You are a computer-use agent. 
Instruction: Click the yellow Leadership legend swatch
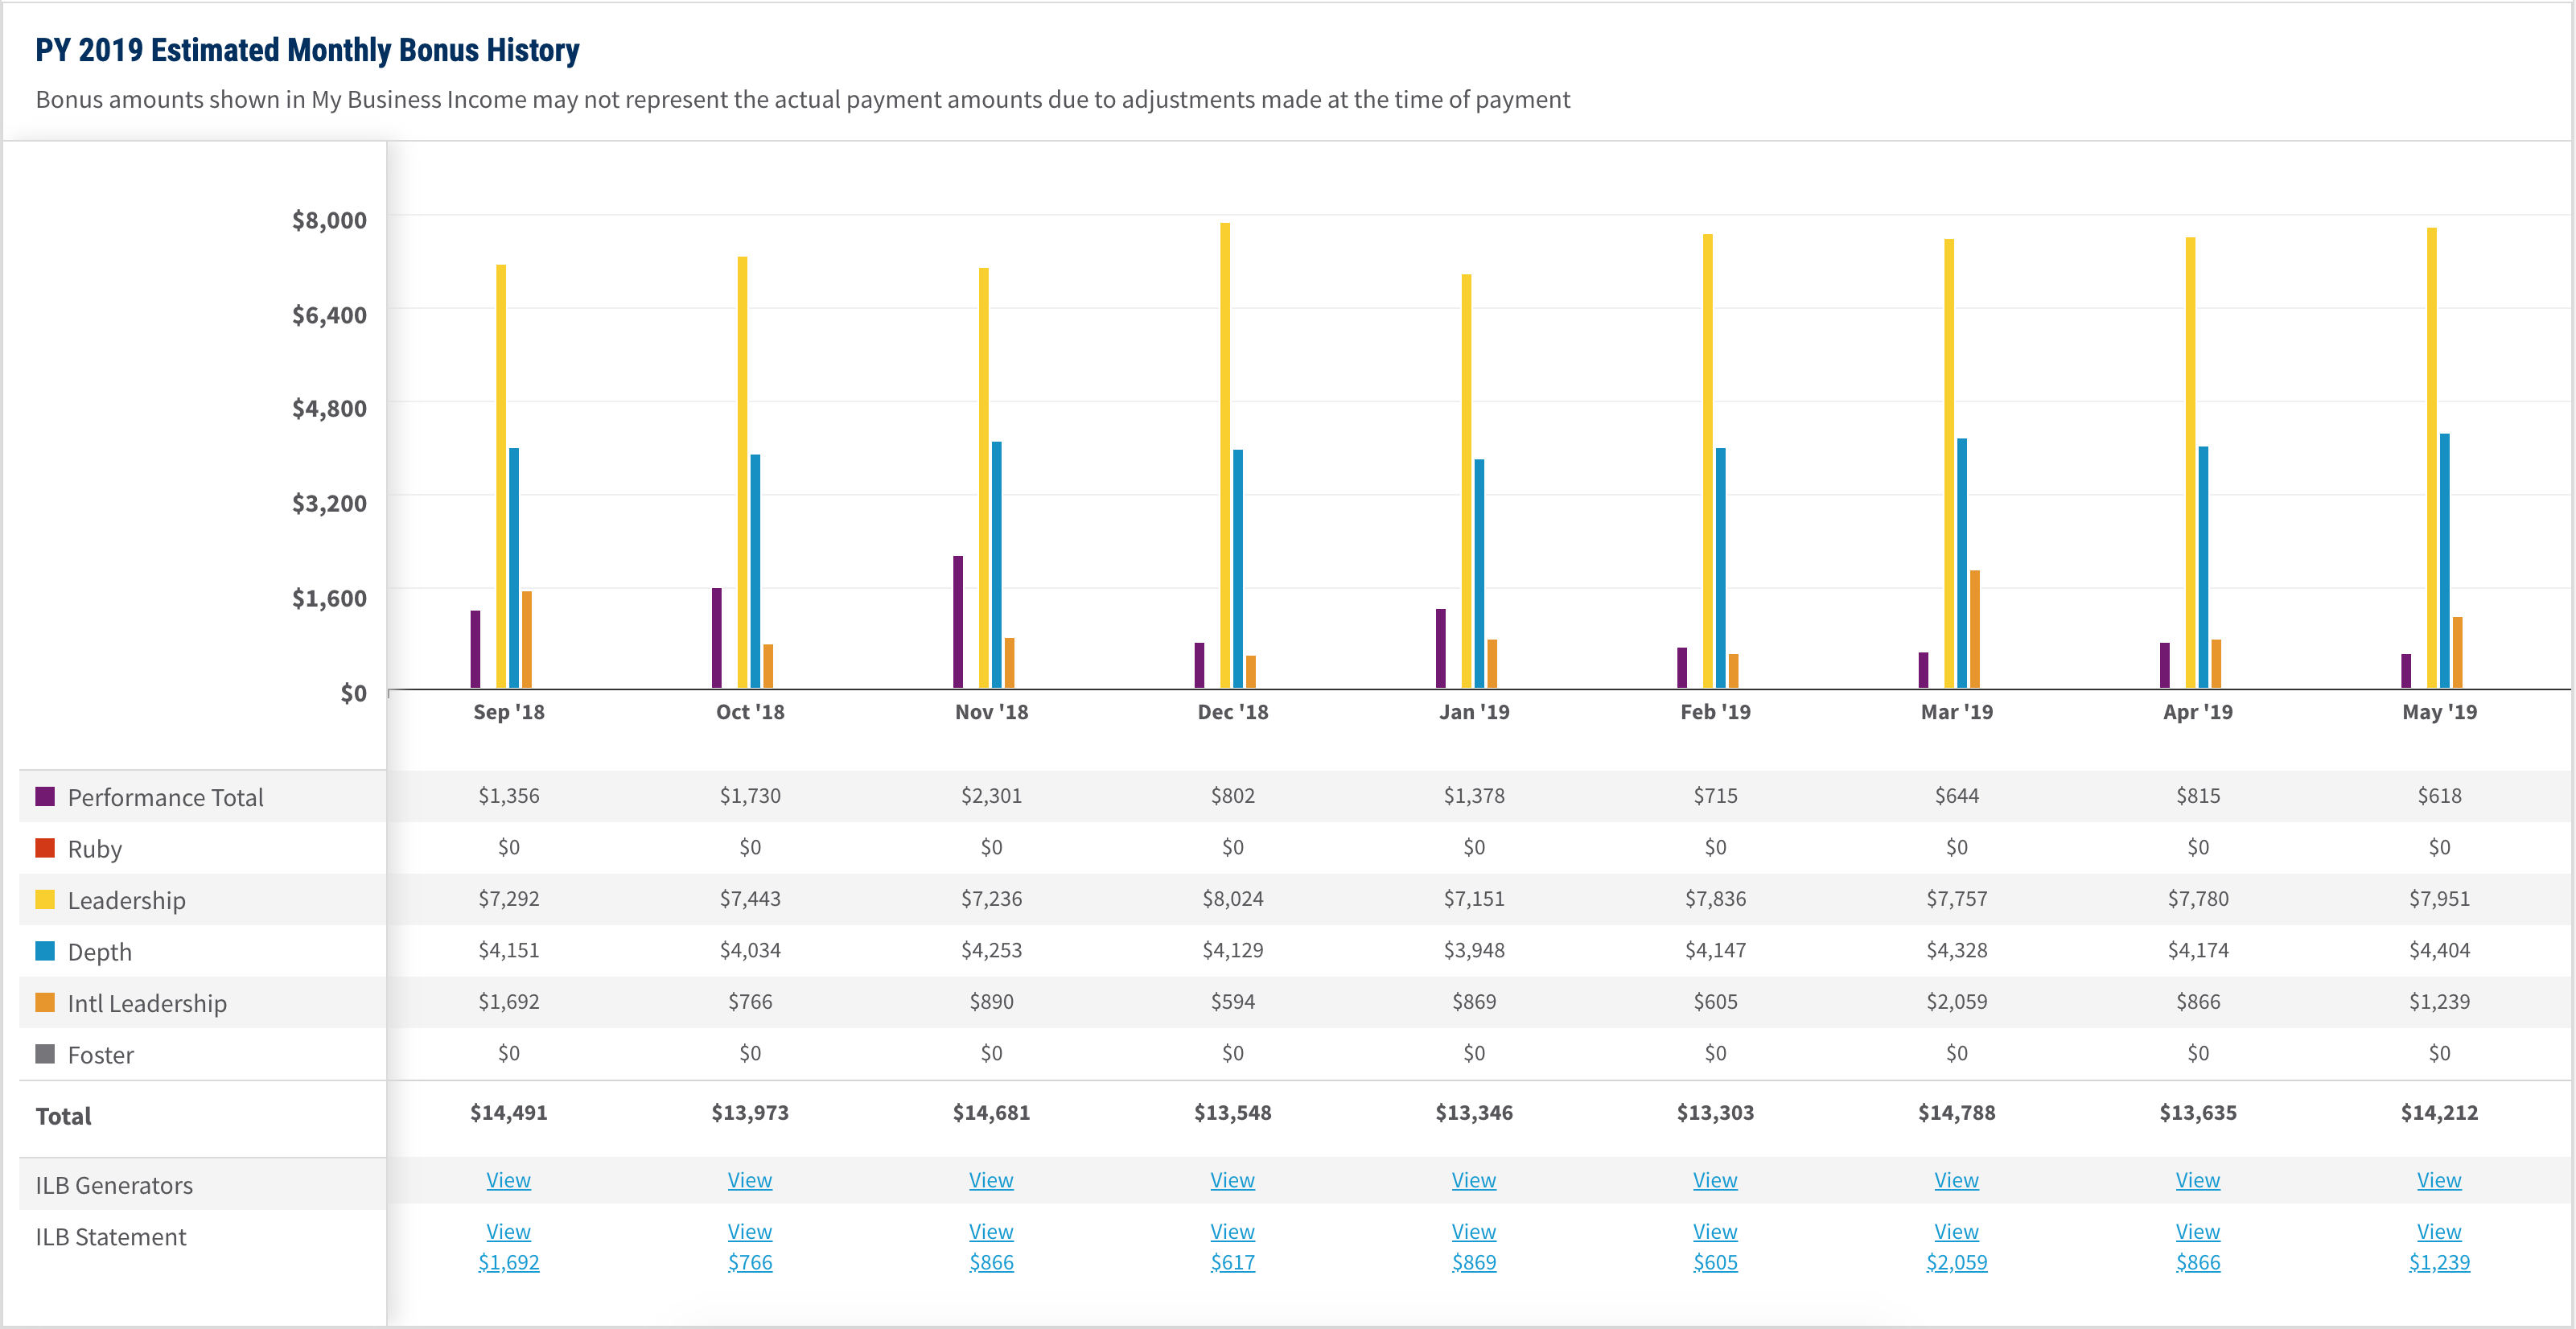point(45,899)
